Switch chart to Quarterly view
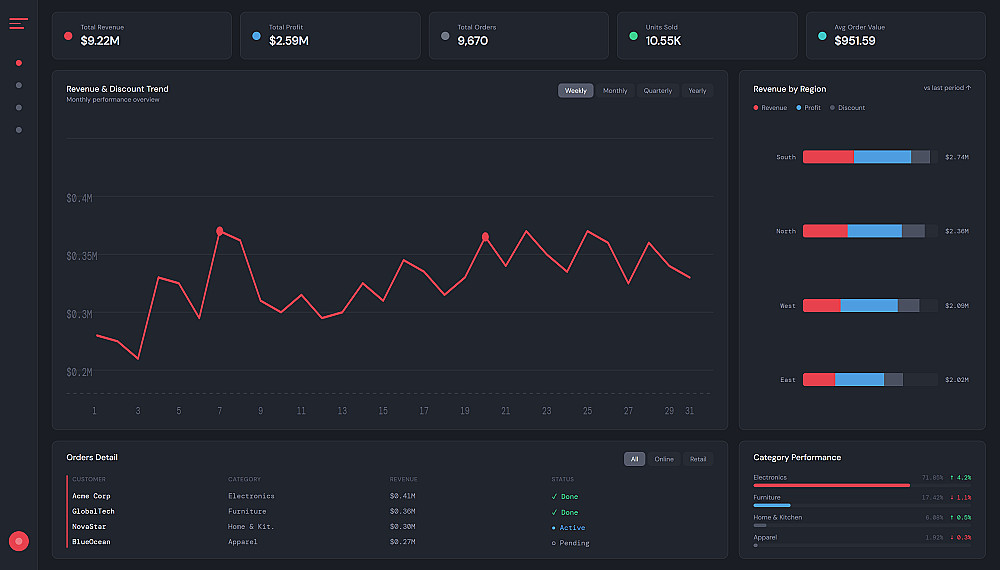Viewport: 1000px width, 570px height. click(658, 91)
